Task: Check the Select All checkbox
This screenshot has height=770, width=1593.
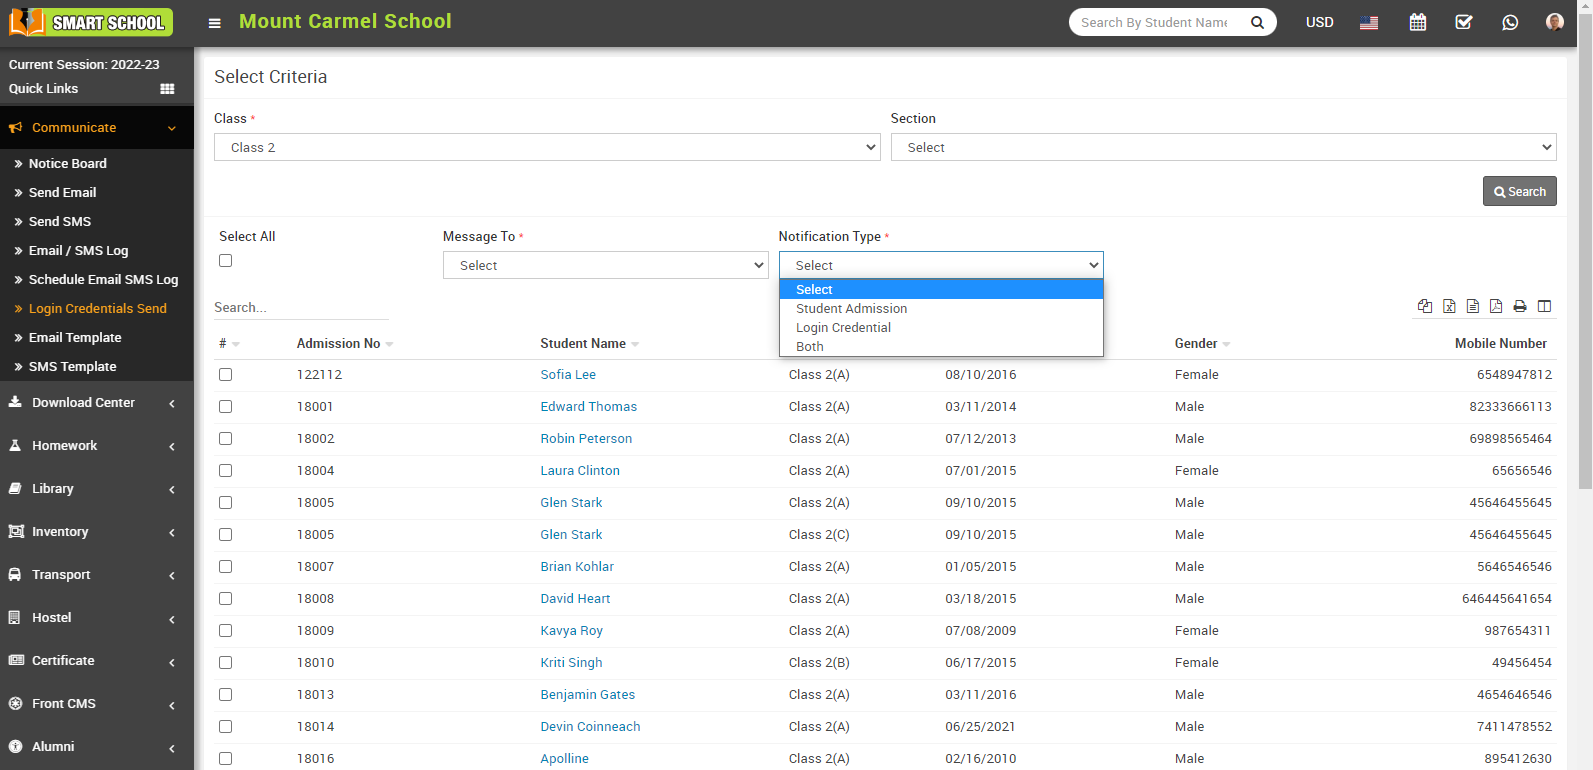Action: pos(226,261)
